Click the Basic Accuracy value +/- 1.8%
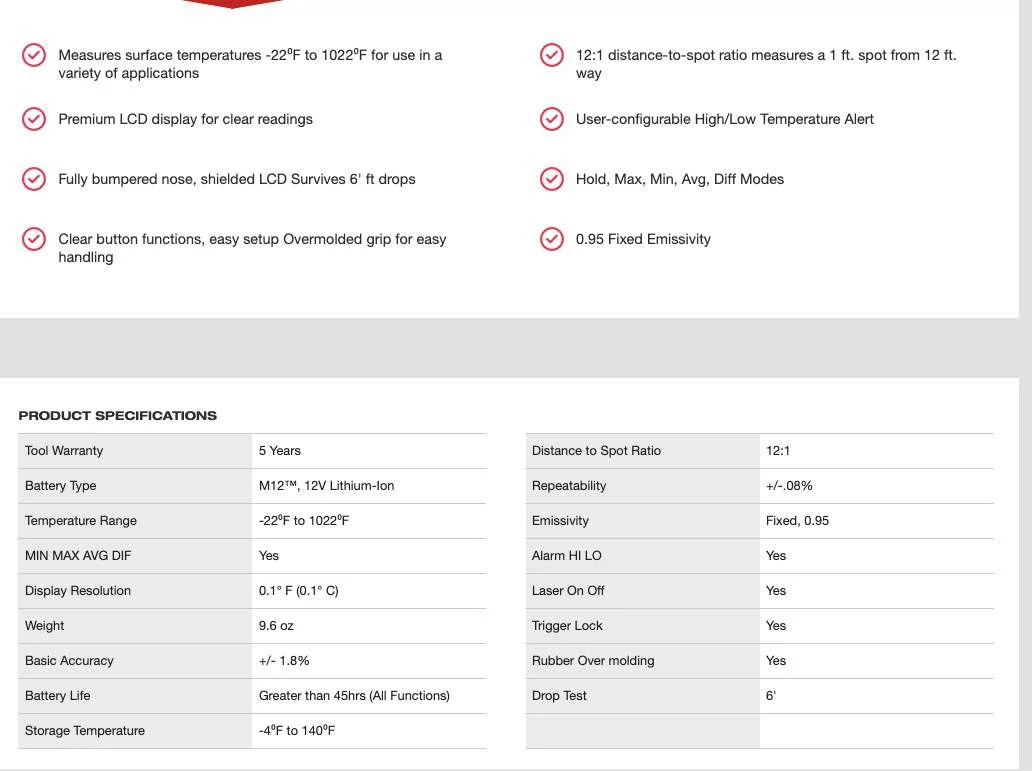The width and height of the screenshot is (1032, 771). 284,661
